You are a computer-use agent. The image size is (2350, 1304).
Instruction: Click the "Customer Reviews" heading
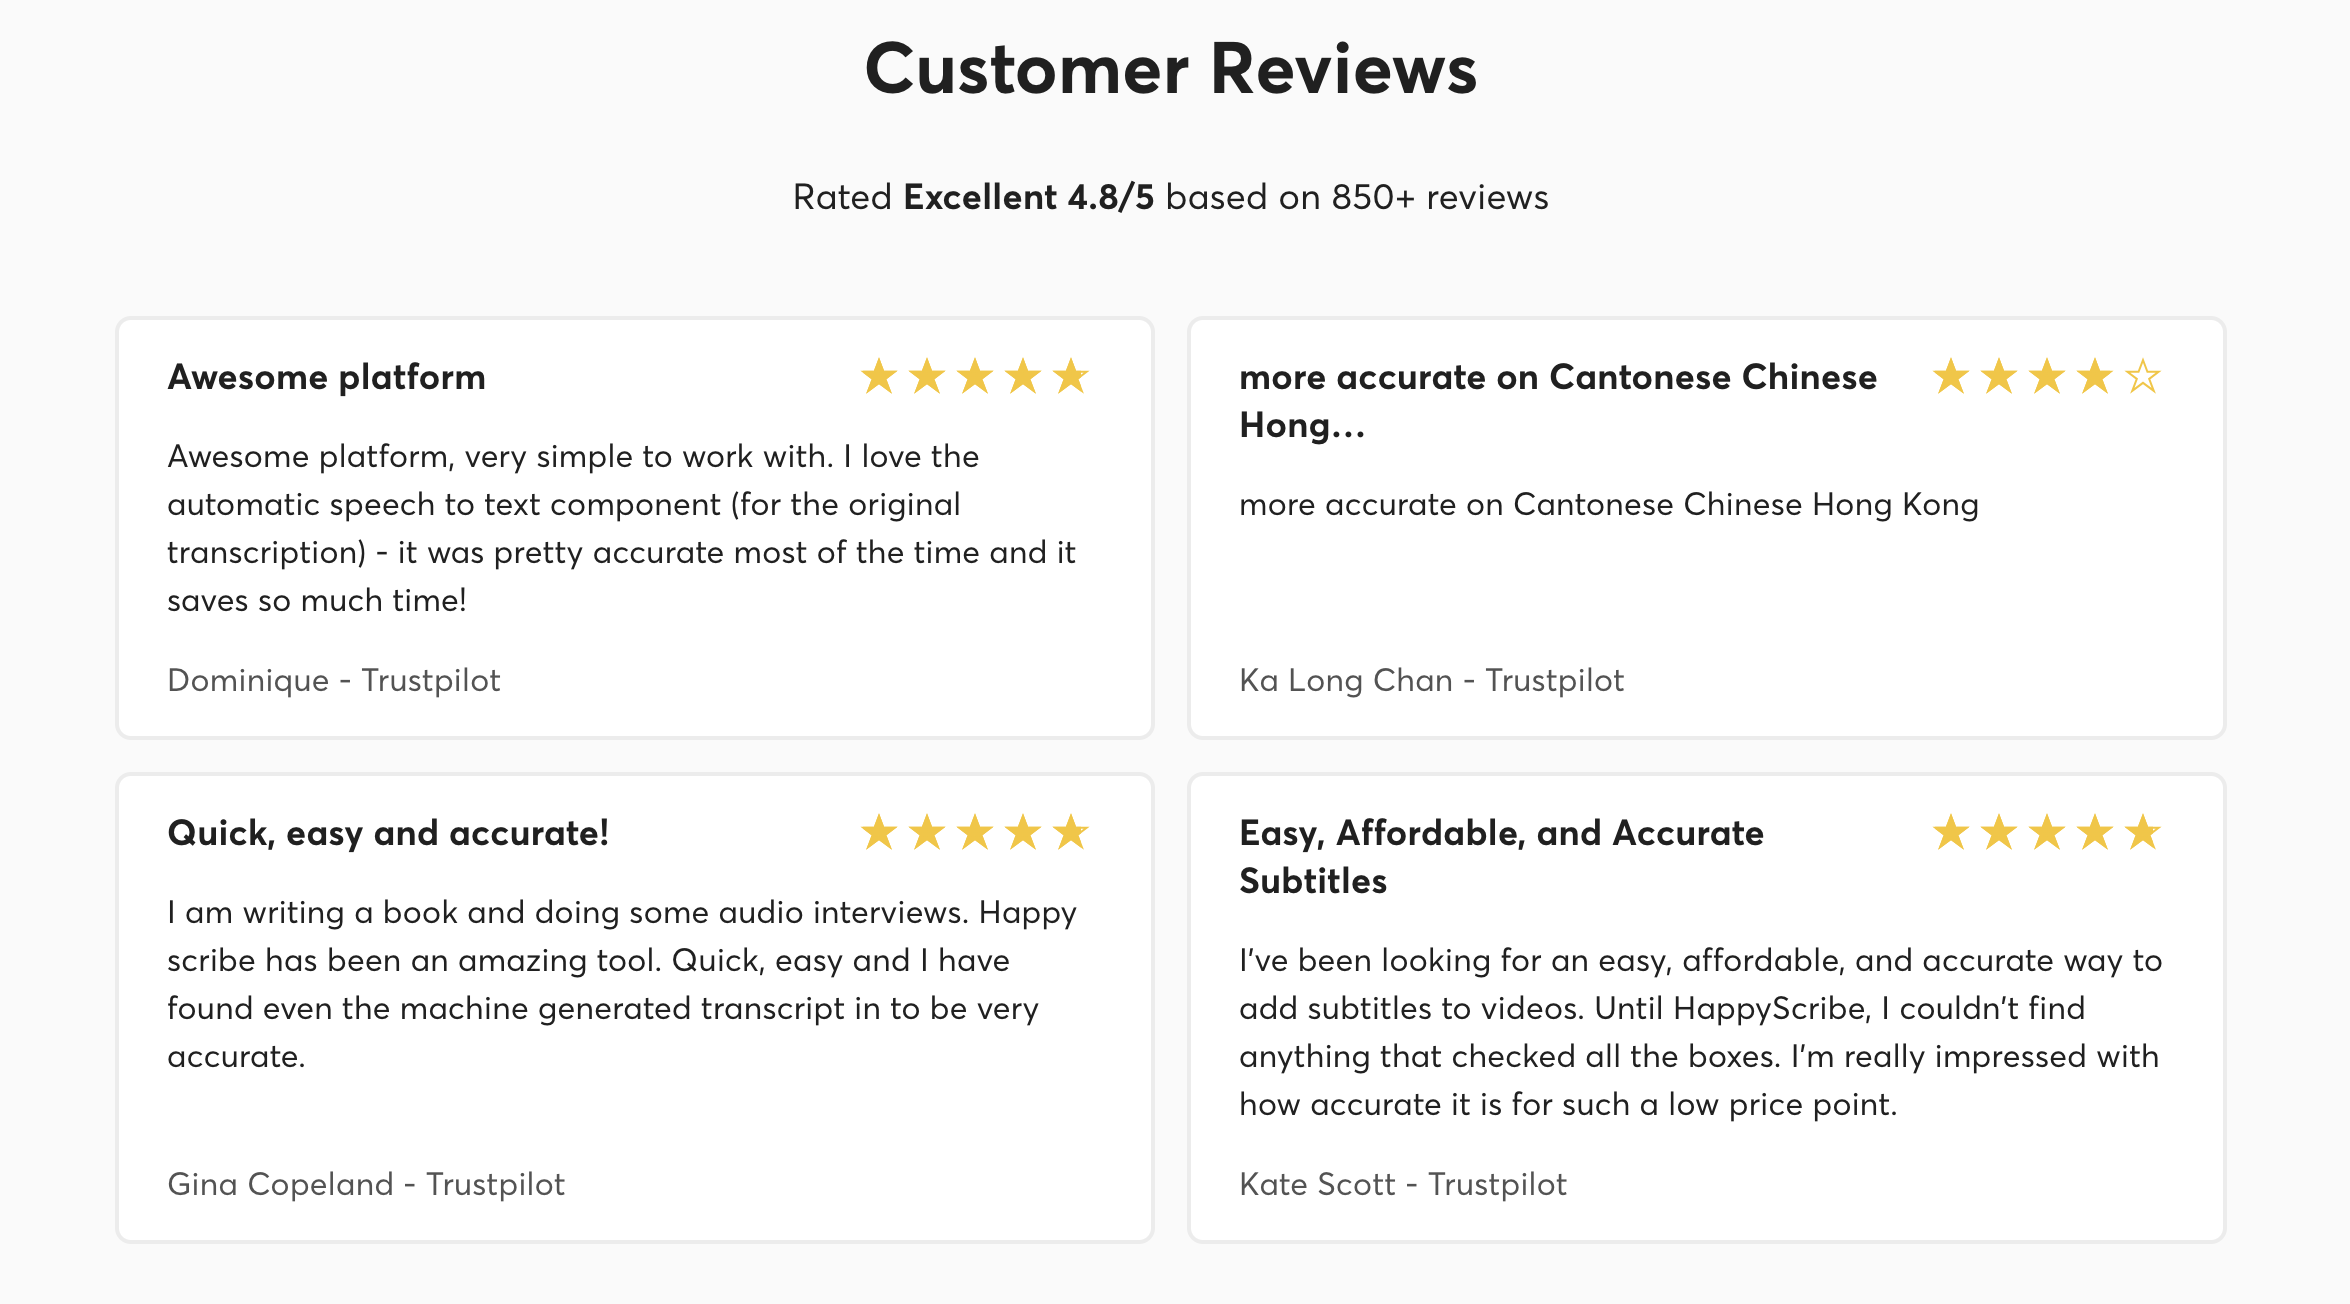[1170, 70]
